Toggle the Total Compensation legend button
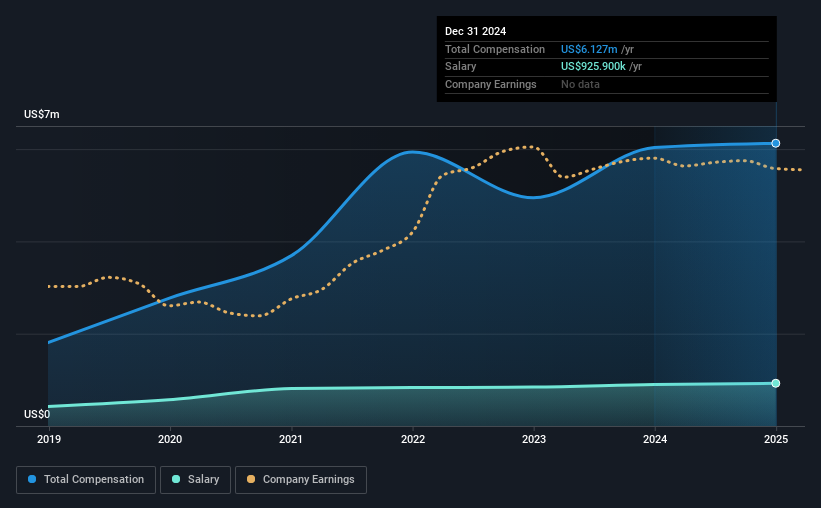Screen dimensions: 821x508 coord(86,480)
